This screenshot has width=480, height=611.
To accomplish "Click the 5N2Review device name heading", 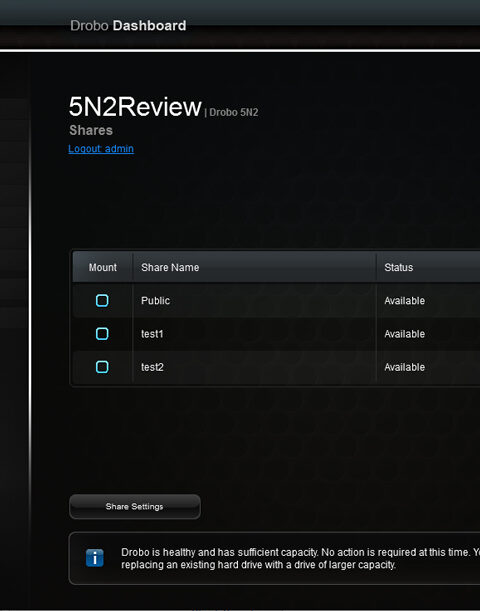I will tap(135, 107).
